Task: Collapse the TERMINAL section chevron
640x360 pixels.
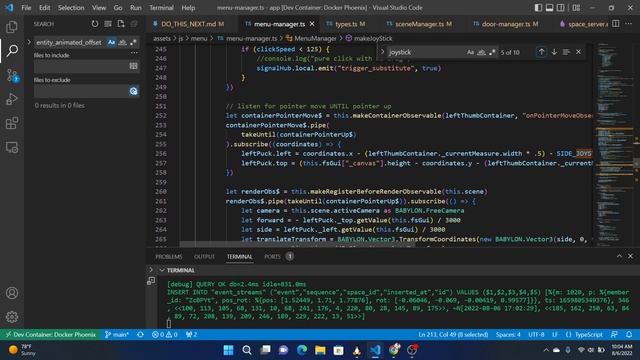Action: click(162, 270)
